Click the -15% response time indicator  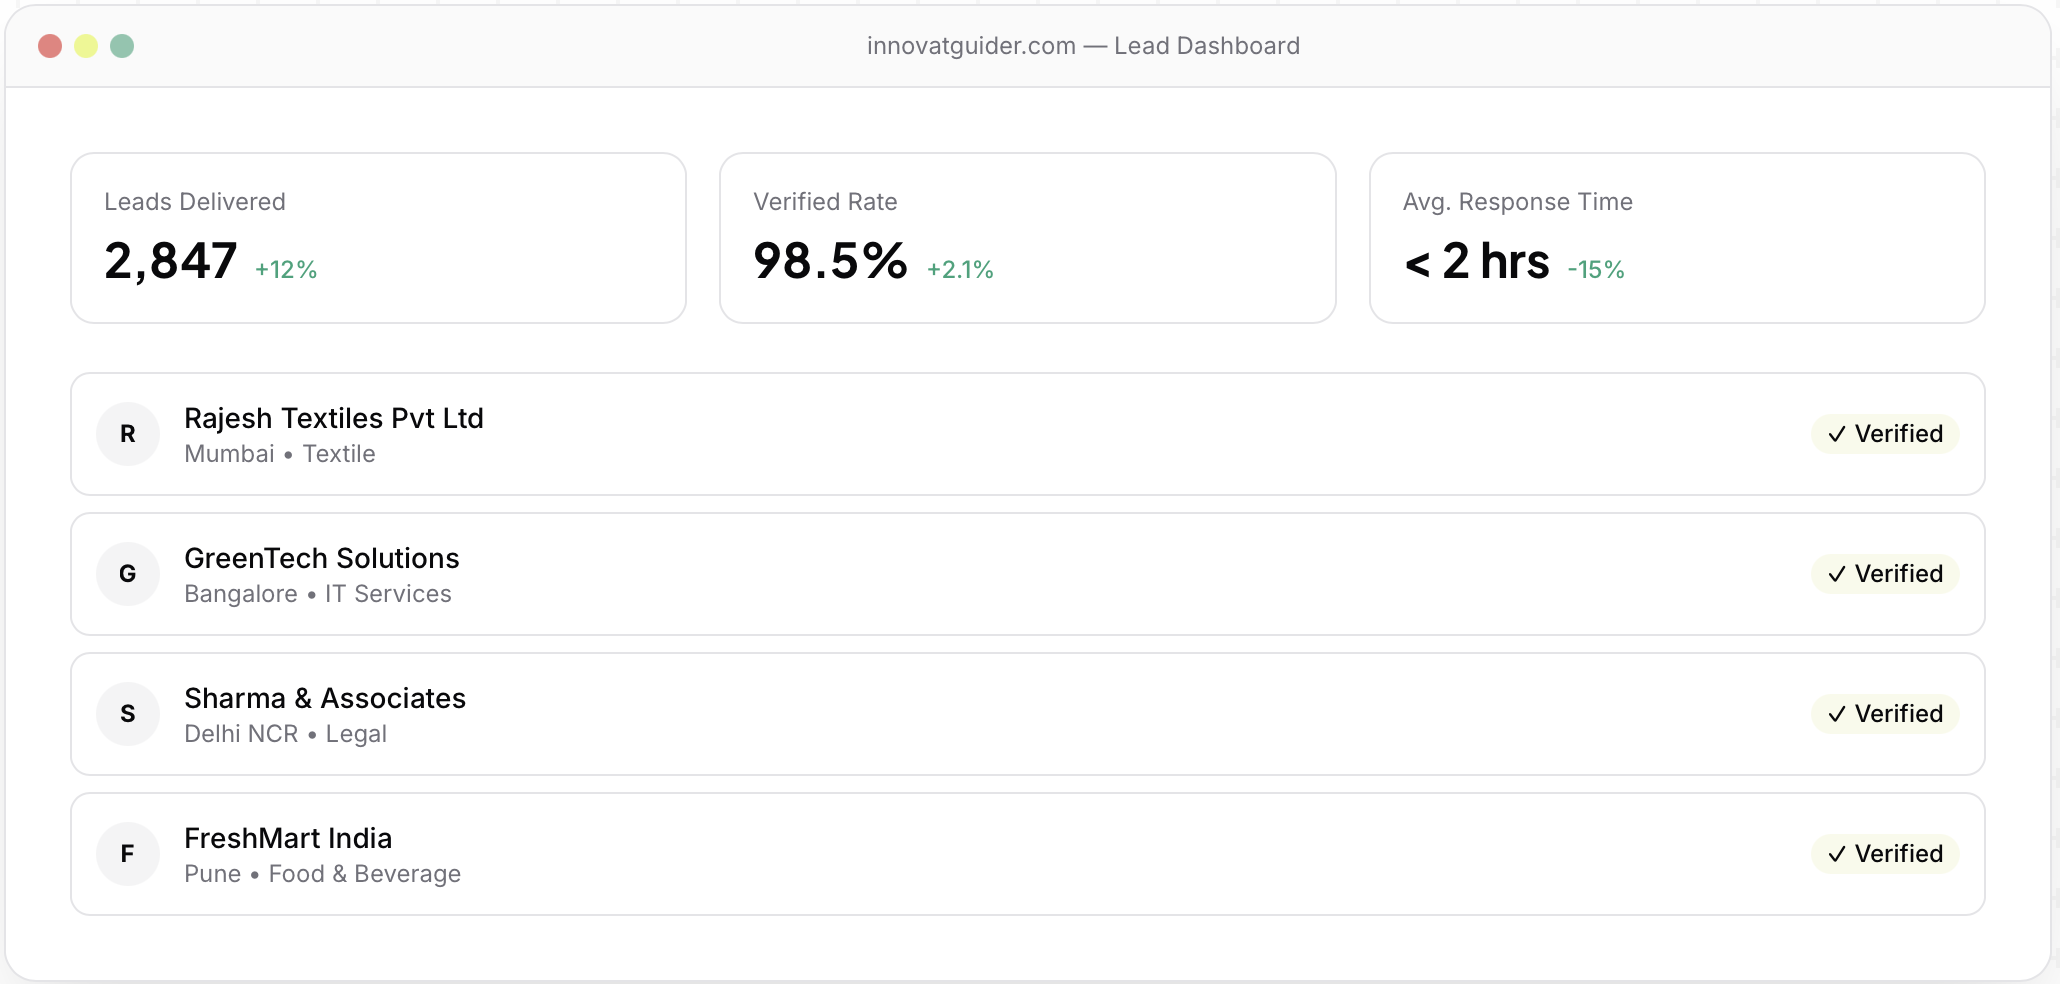coord(1595,268)
